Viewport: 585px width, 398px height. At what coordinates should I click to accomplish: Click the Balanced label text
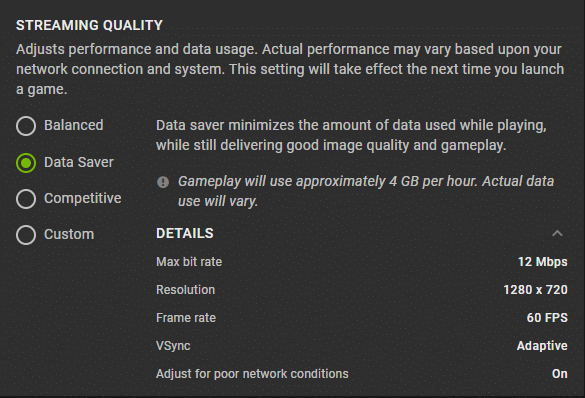pos(73,125)
